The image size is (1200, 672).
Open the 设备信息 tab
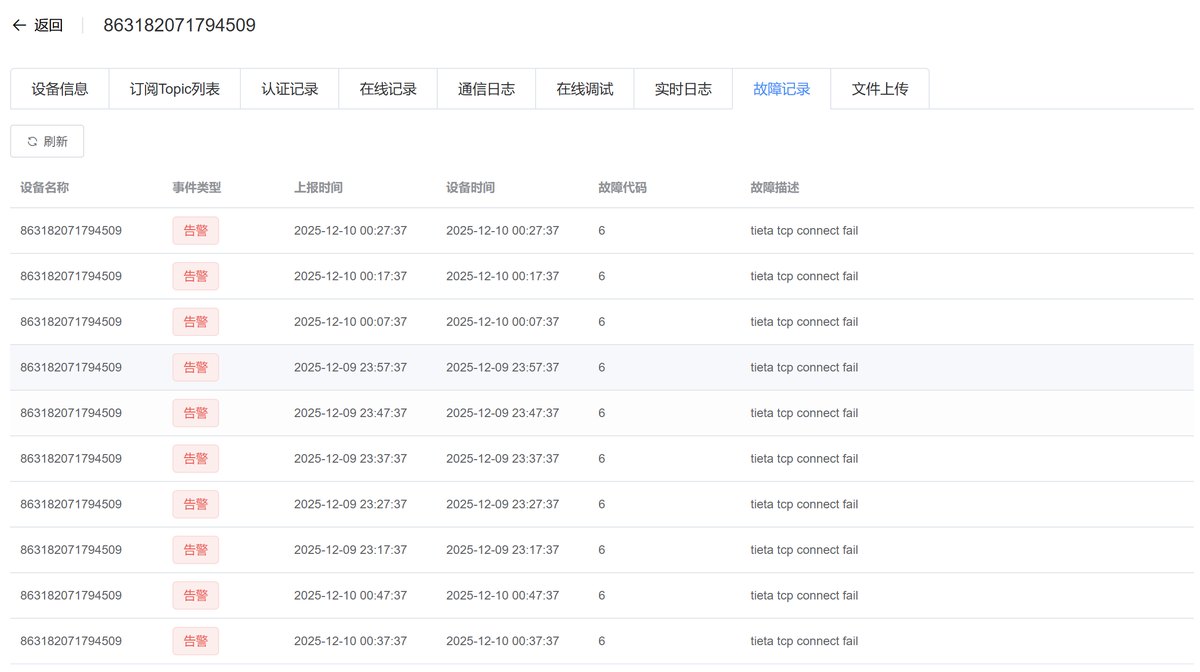pos(60,89)
